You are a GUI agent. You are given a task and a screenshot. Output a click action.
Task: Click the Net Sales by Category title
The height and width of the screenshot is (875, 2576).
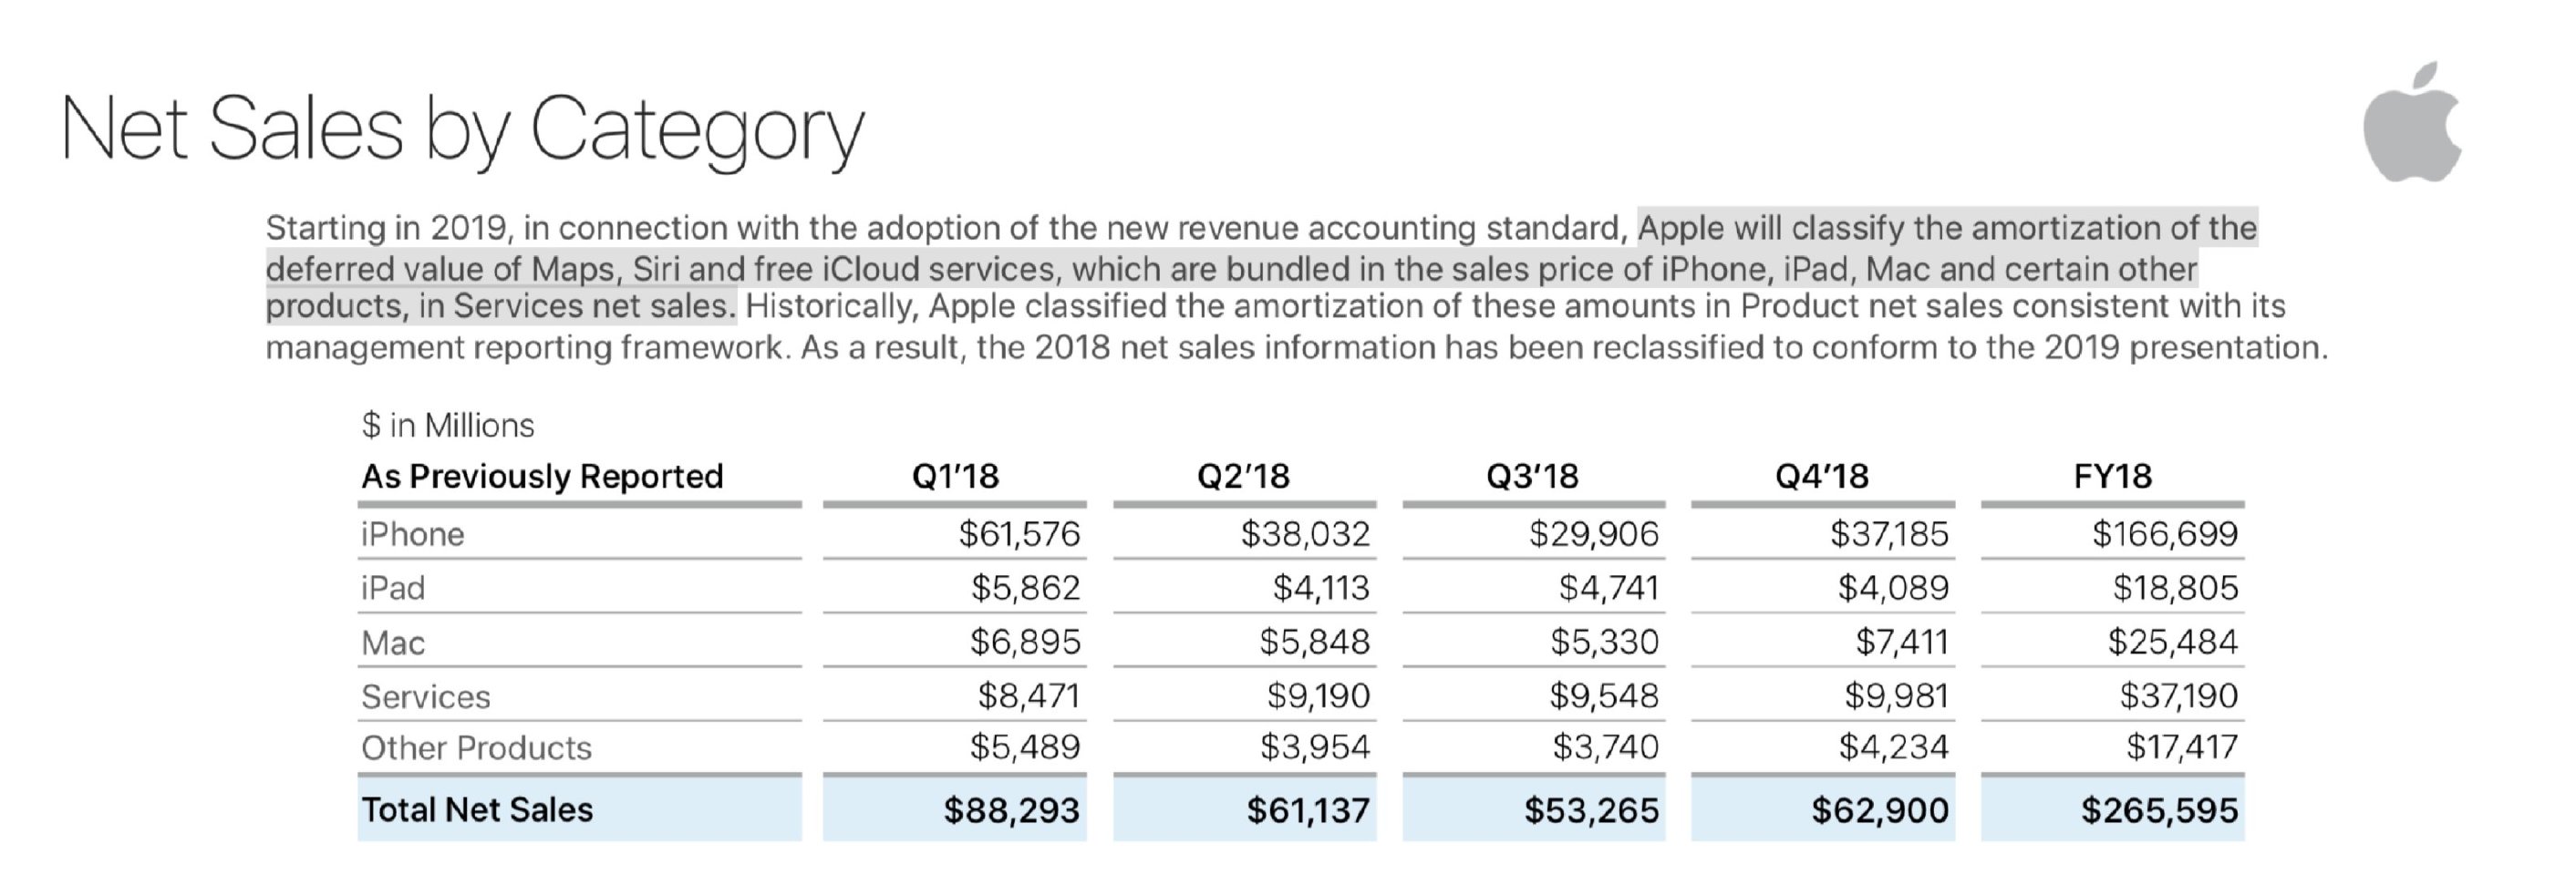click(x=462, y=130)
